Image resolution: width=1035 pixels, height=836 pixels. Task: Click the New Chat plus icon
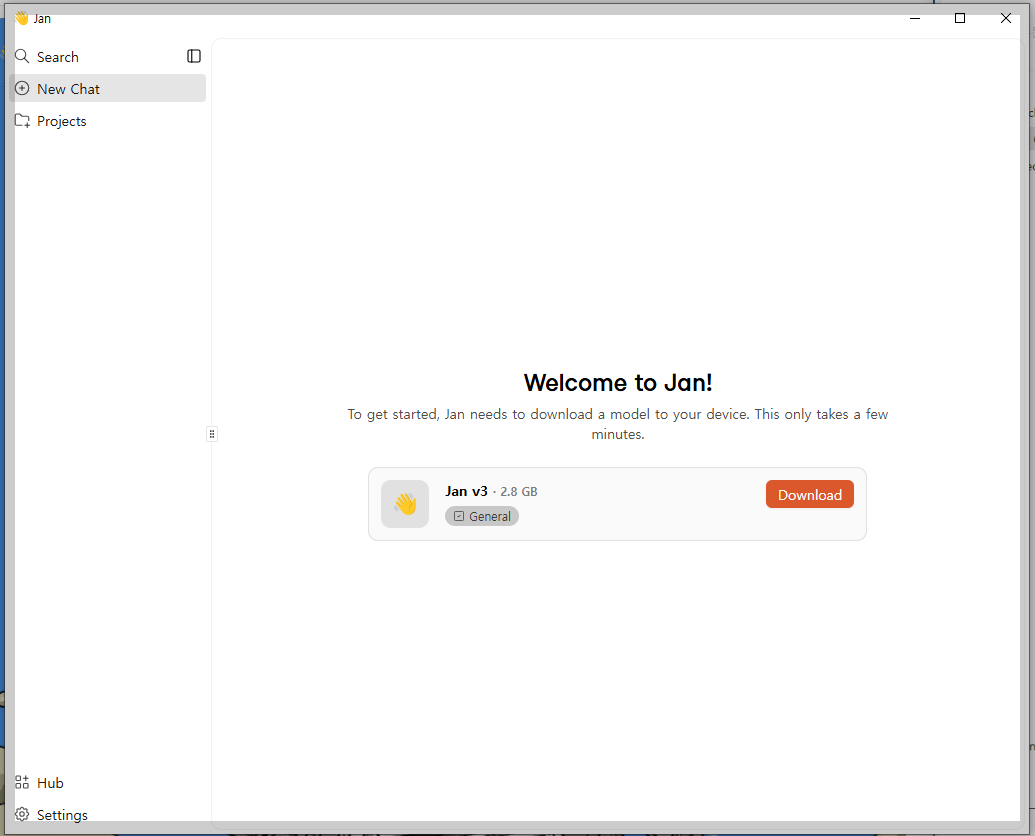click(22, 88)
